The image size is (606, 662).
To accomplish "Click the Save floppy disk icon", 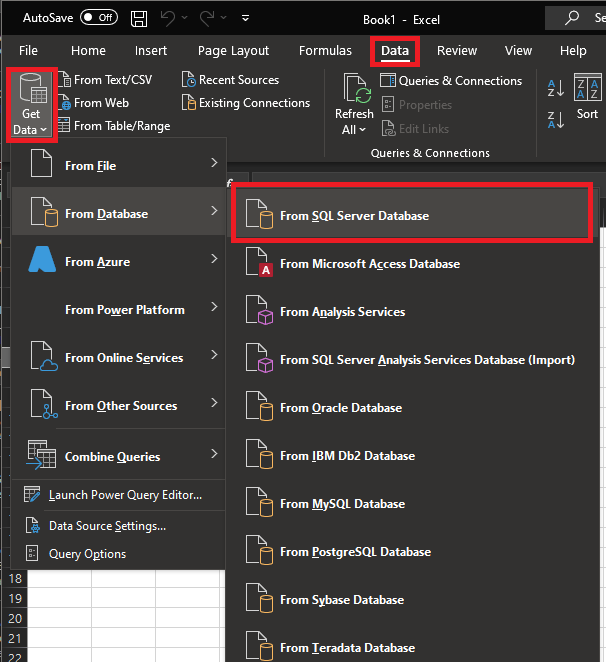I will [139, 19].
